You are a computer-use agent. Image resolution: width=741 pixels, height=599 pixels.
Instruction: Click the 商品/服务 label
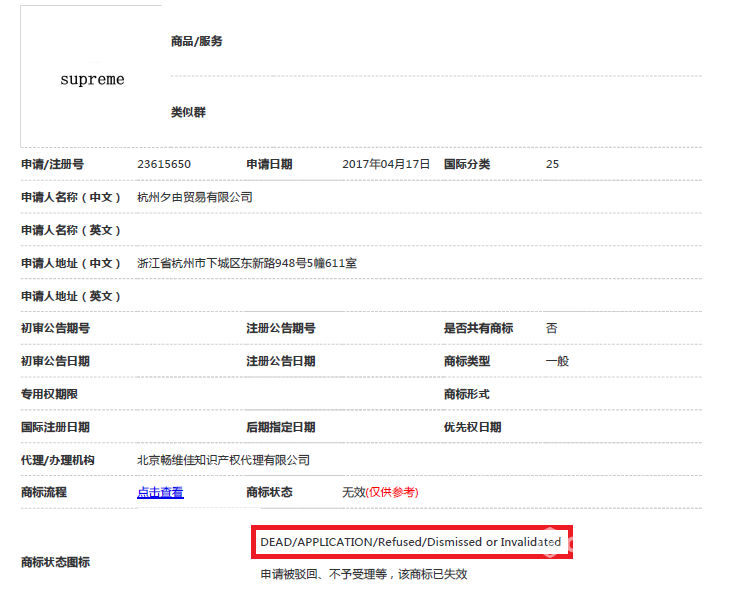pyautogui.click(x=197, y=41)
